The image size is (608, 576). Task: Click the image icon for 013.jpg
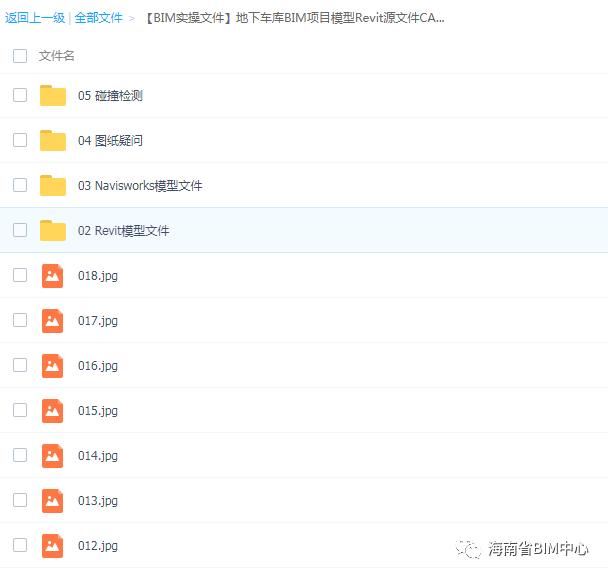pyautogui.click(x=52, y=501)
